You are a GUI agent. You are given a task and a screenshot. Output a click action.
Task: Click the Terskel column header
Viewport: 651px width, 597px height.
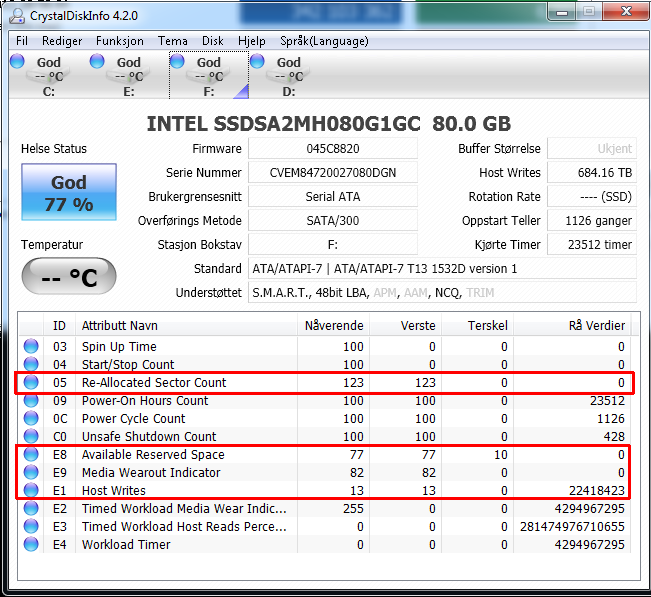pyautogui.click(x=477, y=325)
